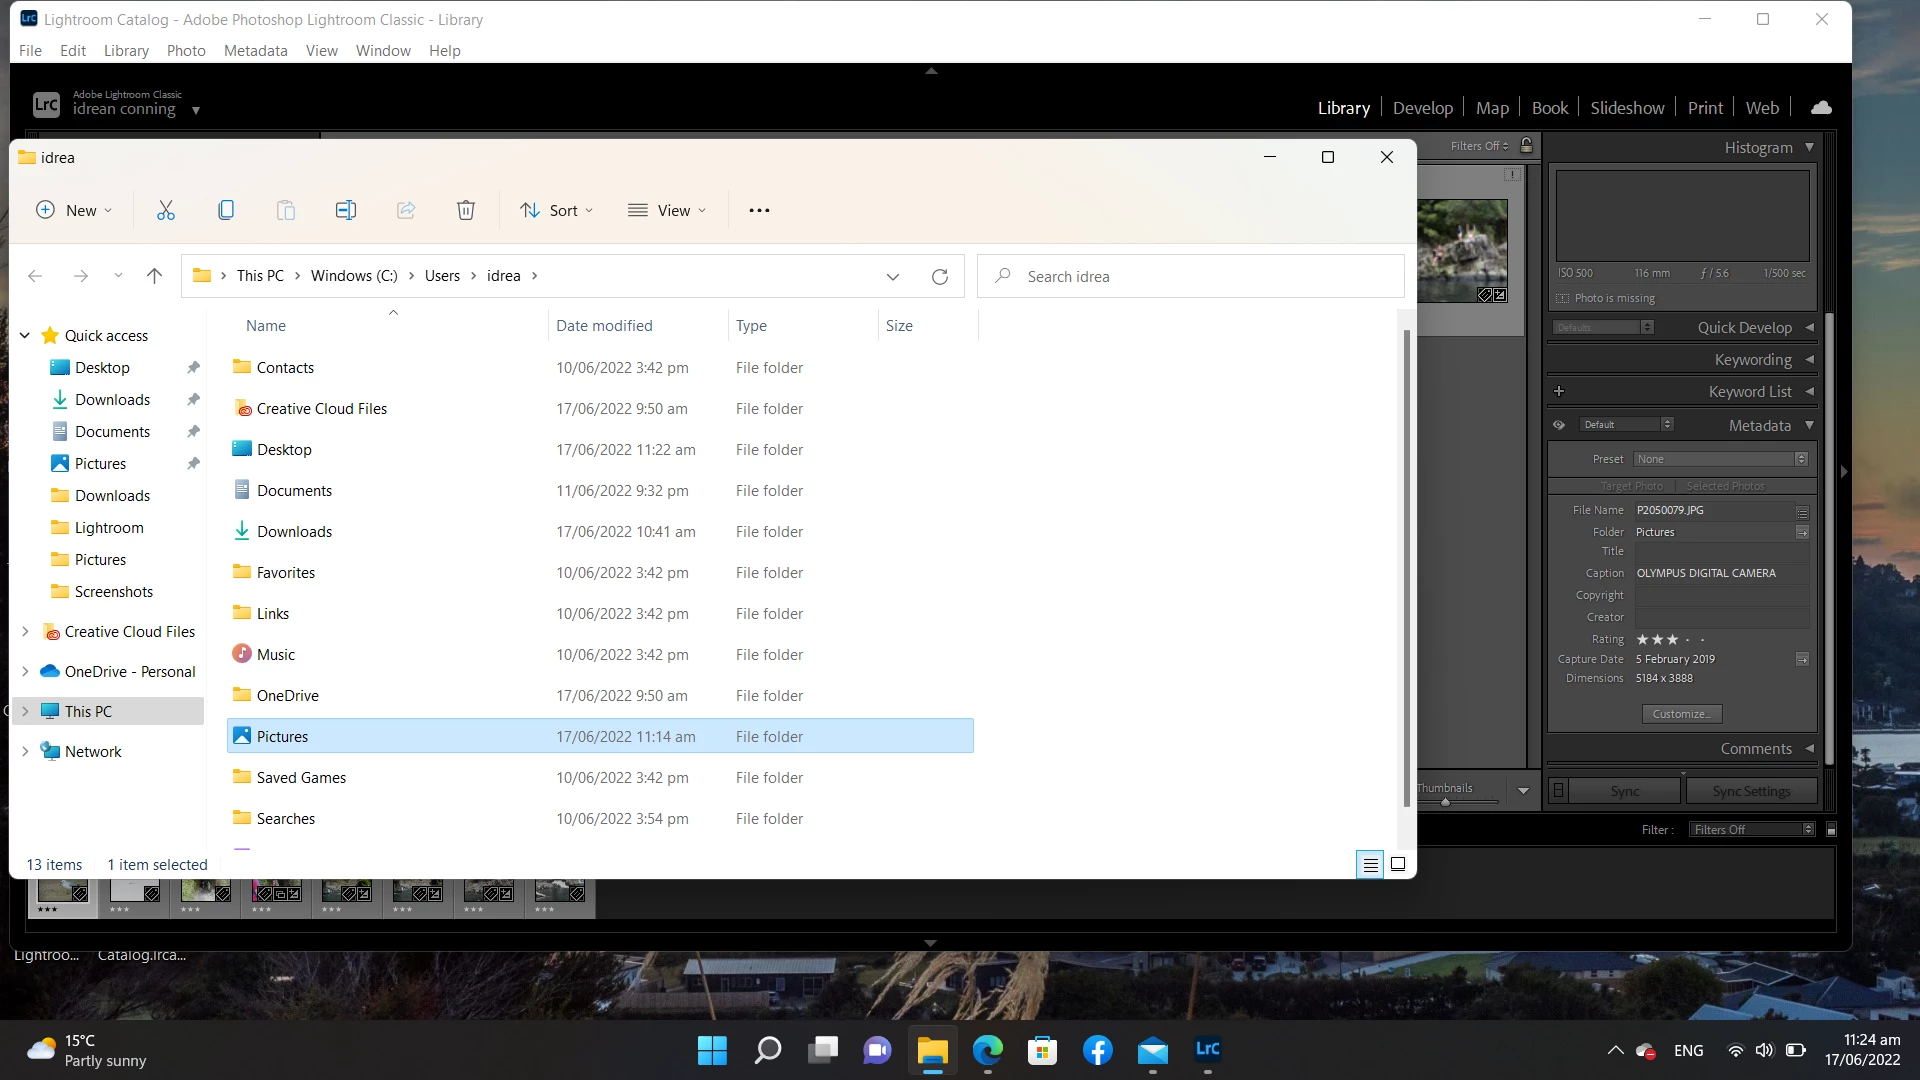Viewport: 1920px width, 1080px height.
Task: Adjust the Thumbnails size slider
Action: (1445, 802)
